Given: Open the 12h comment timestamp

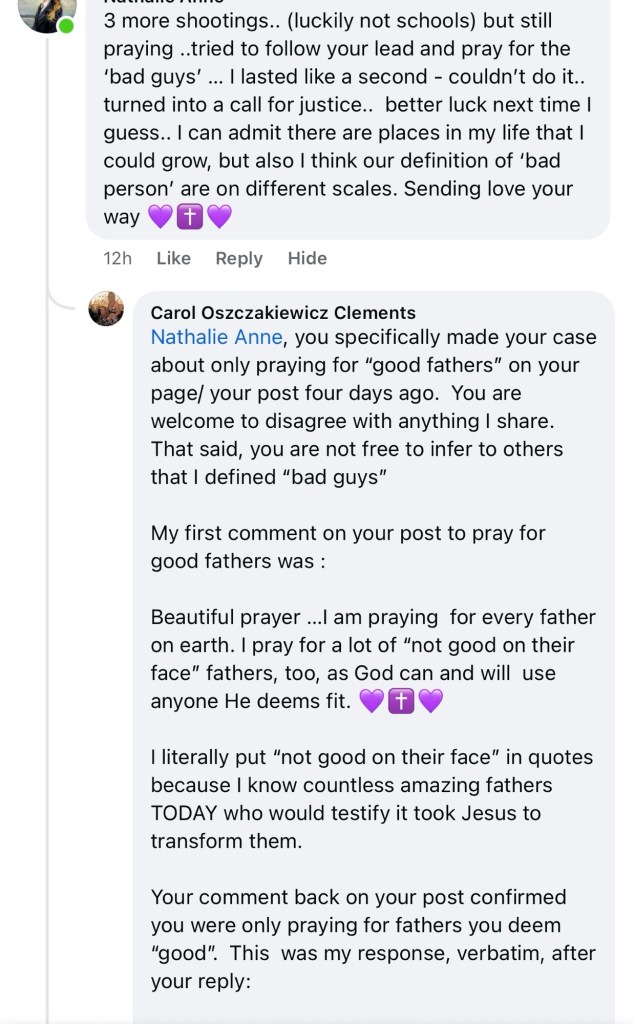Looking at the screenshot, I should pyautogui.click(x=117, y=258).
